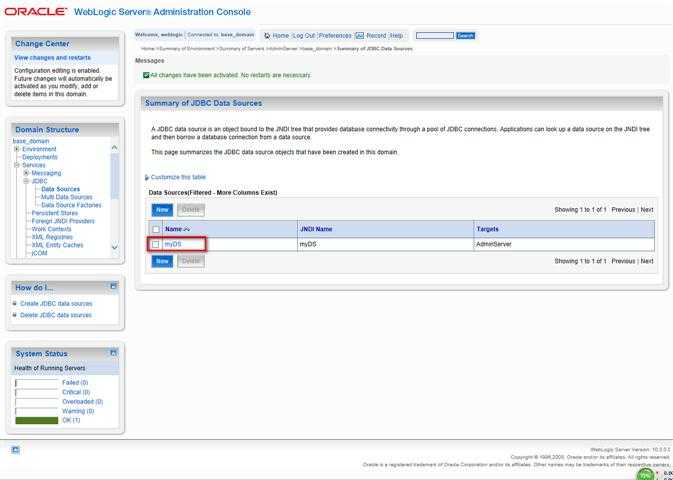Select Data Source Factories tree item

71,205
